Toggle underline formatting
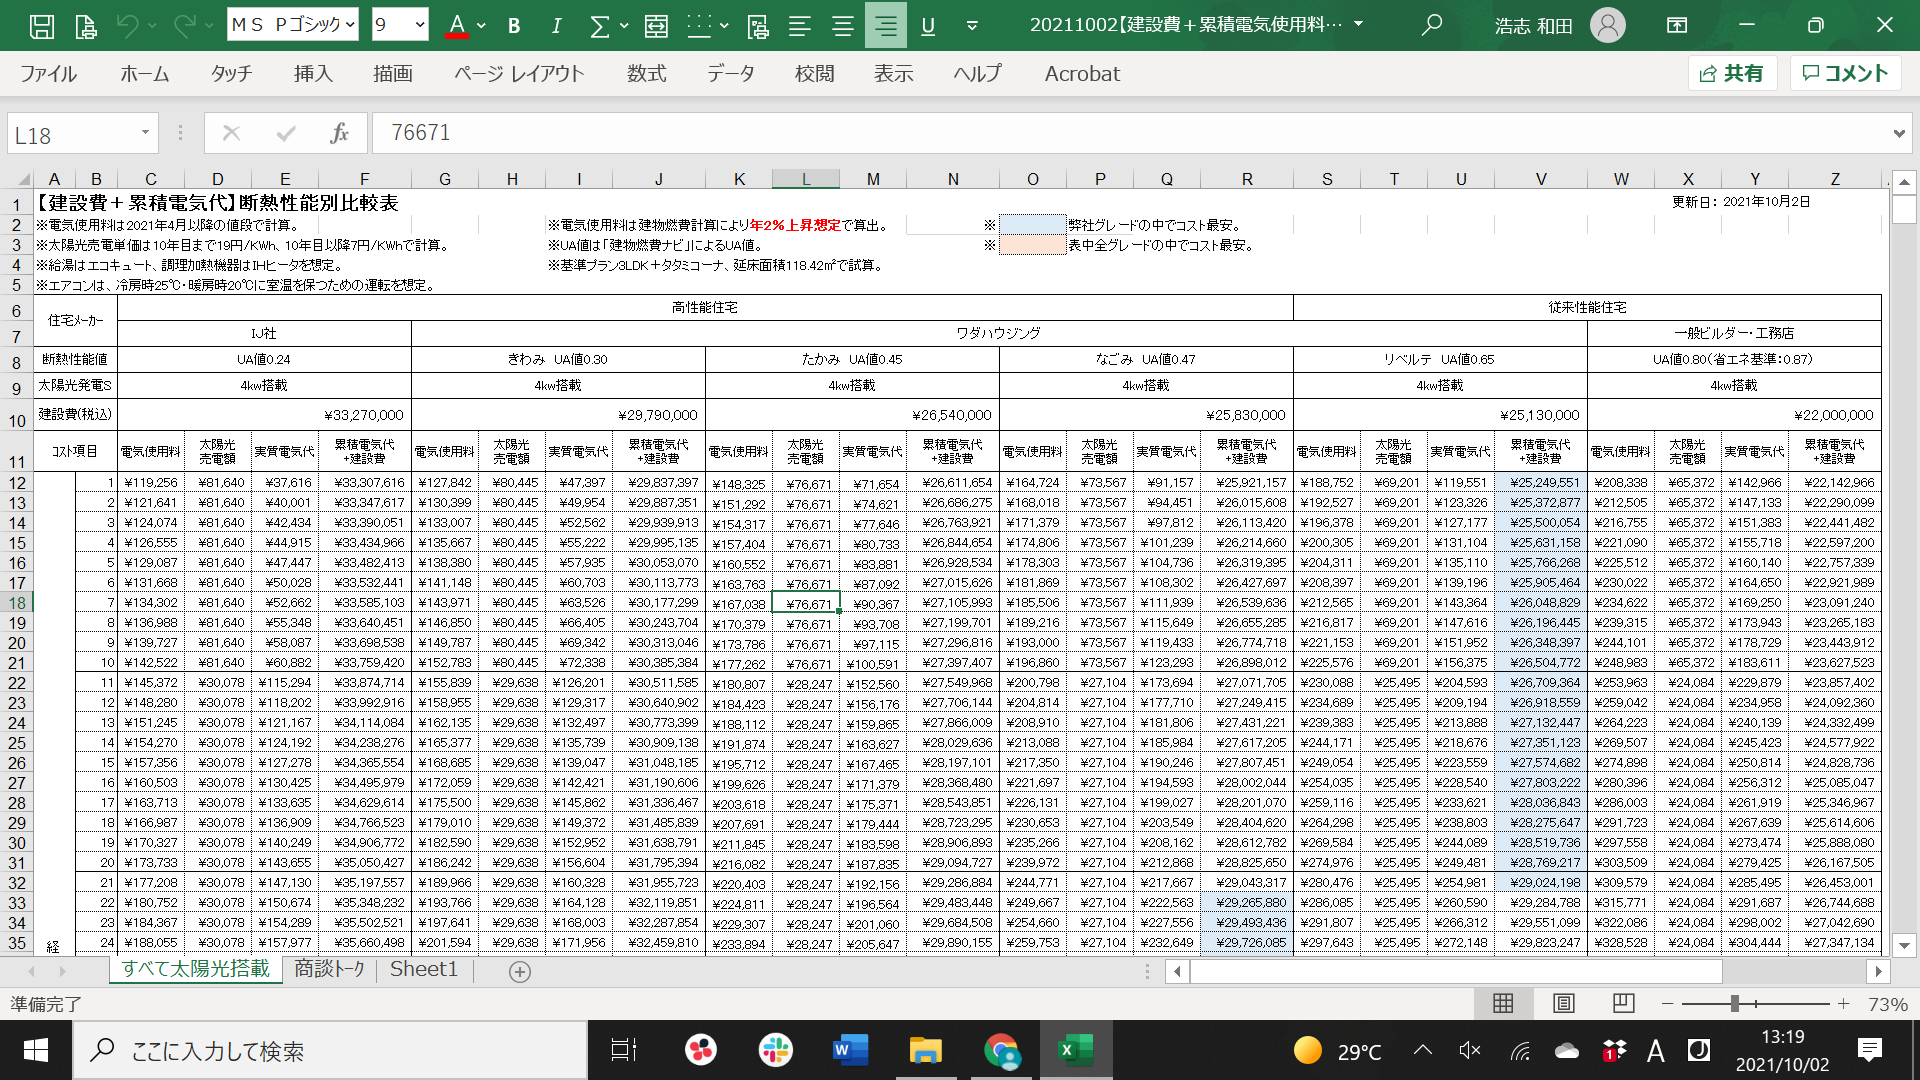Image resolution: width=1920 pixels, height=1080 pixels. [x=928, y=26]
